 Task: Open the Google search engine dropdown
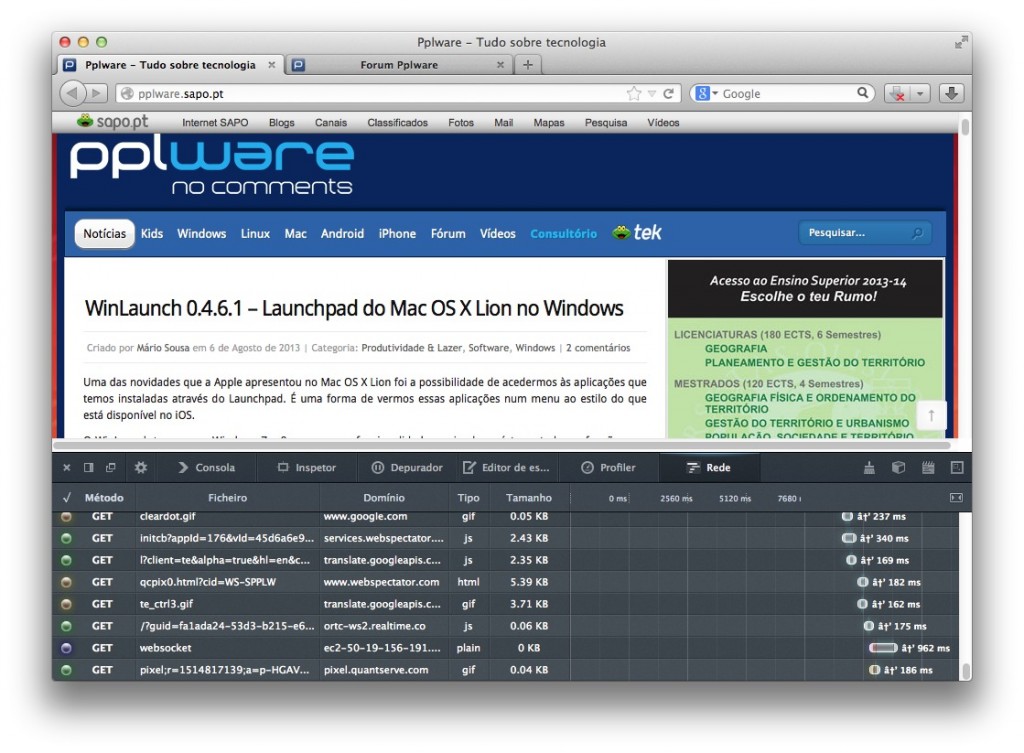[x=706, y=93]
